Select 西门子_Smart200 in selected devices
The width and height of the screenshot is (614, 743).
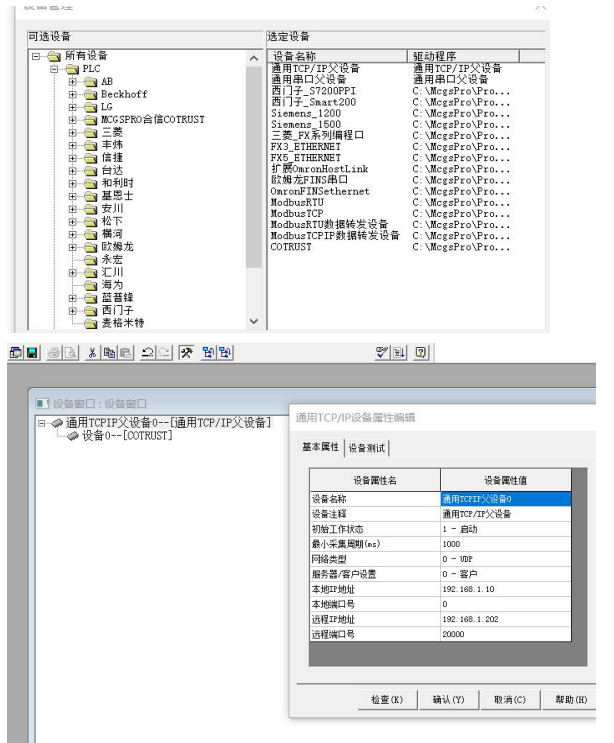(313, 102)
